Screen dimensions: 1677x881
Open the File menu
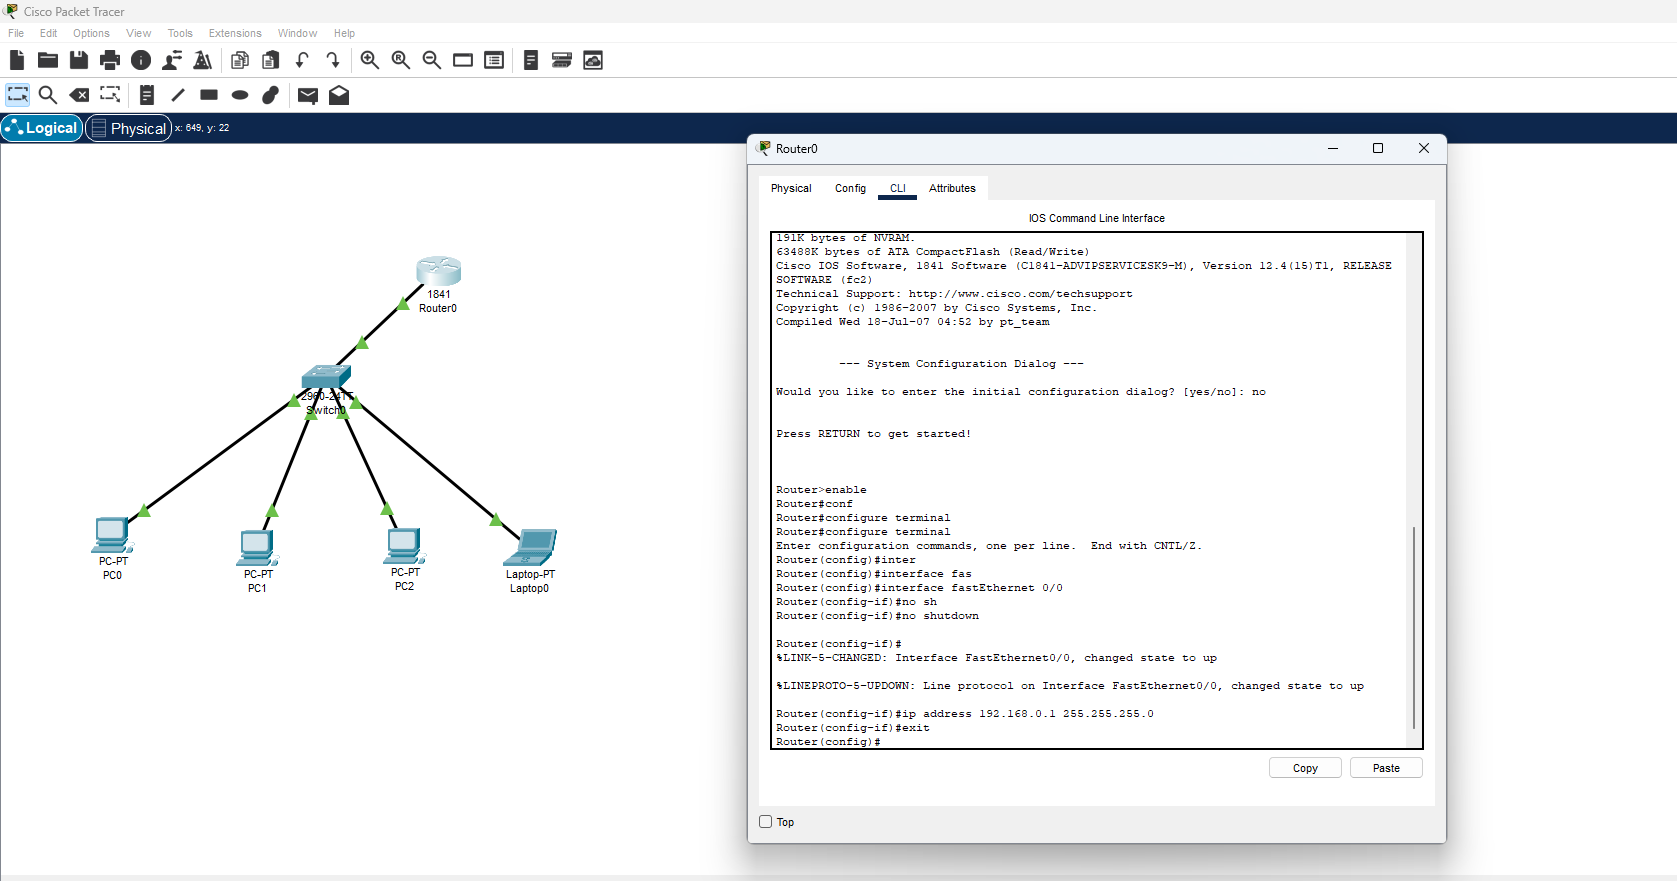[x=16, y=33]
